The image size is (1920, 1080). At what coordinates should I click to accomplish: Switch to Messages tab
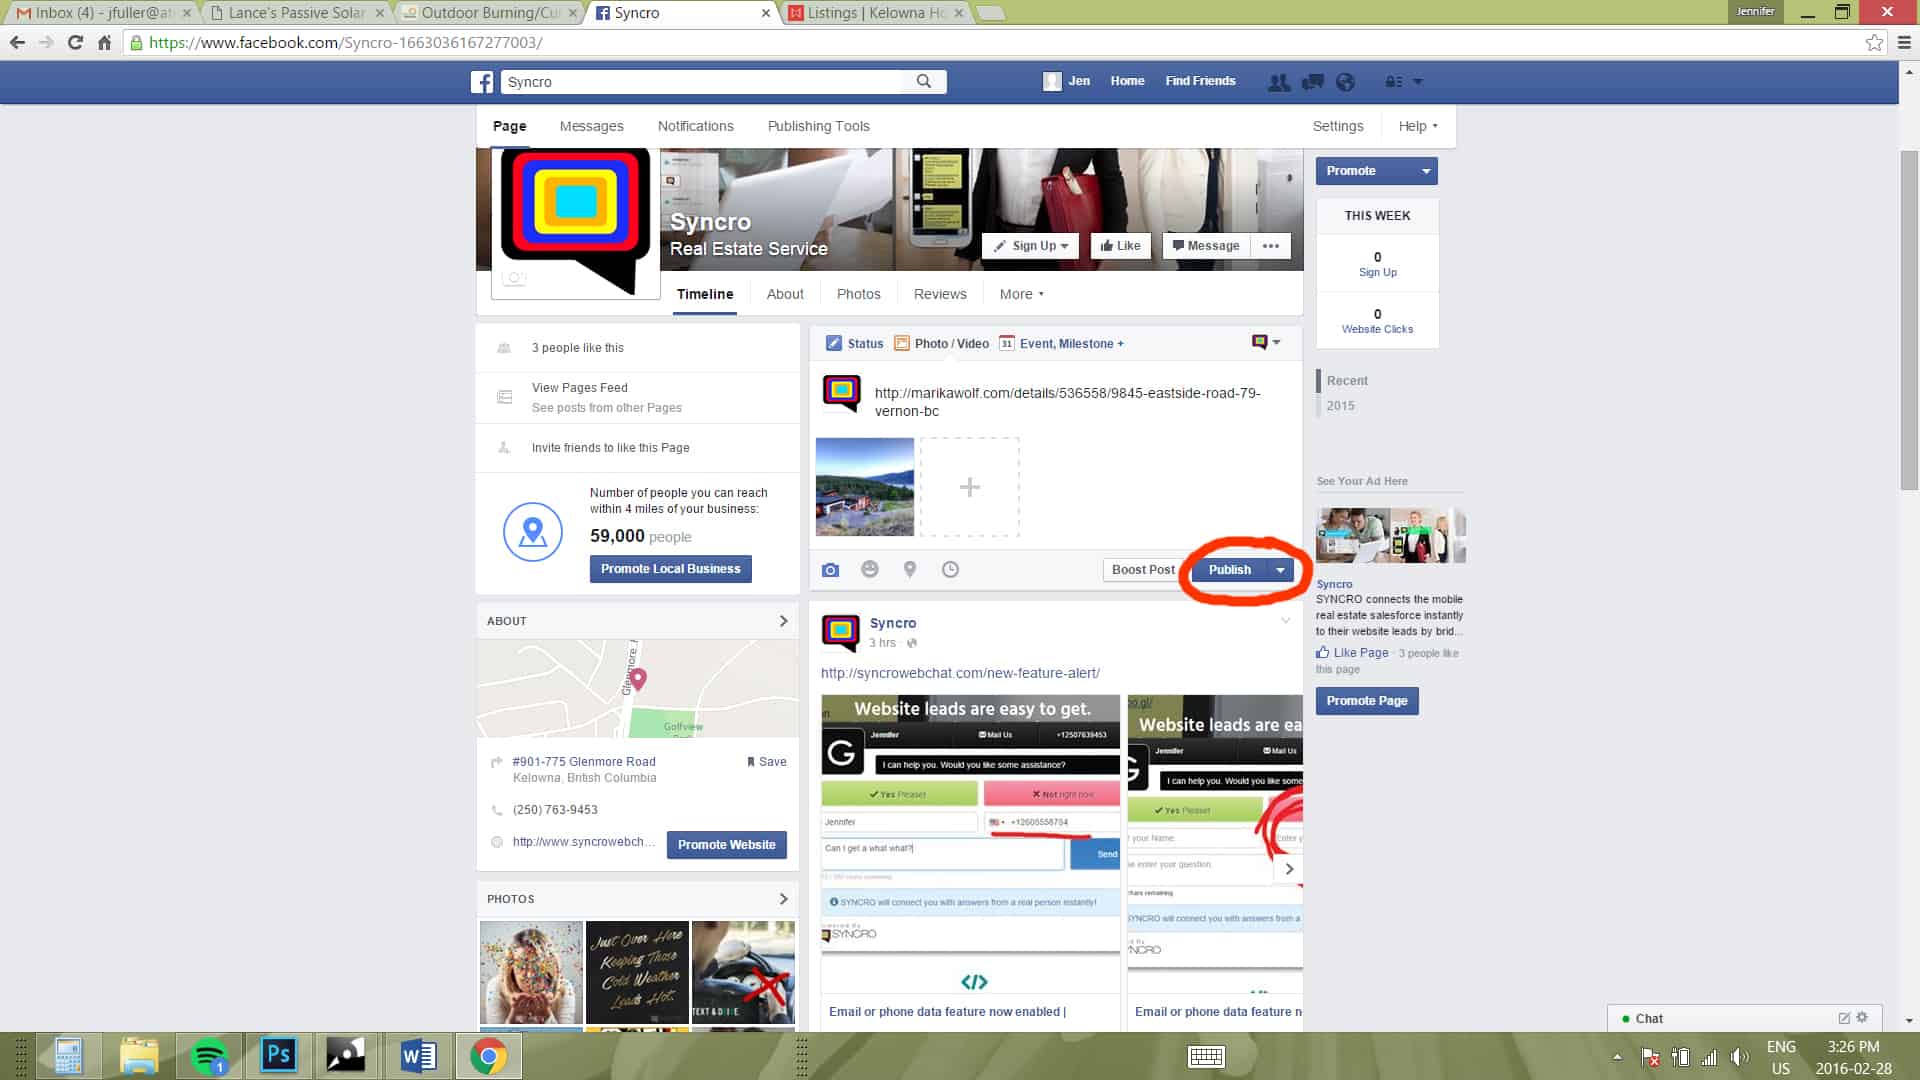(x=591, y=126)
